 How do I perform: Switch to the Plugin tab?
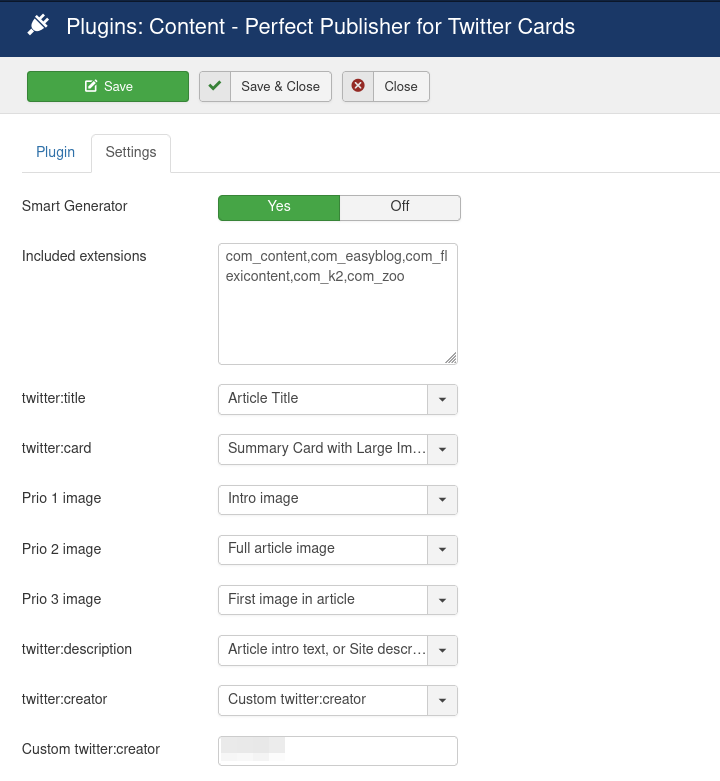pos(55,152)
